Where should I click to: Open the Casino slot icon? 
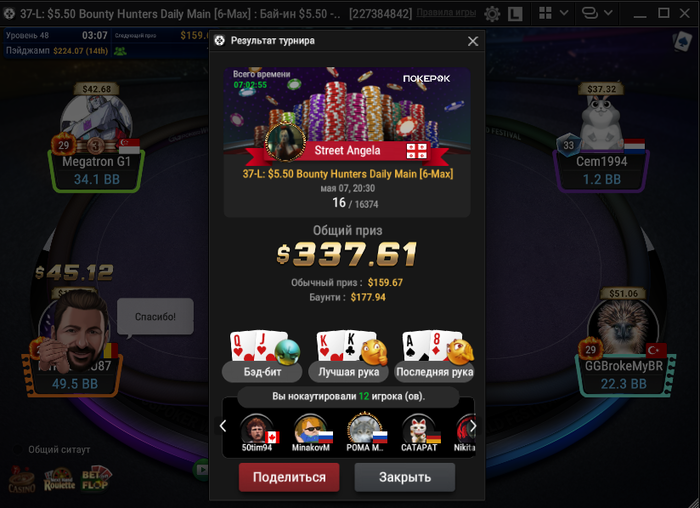(22, 480)
